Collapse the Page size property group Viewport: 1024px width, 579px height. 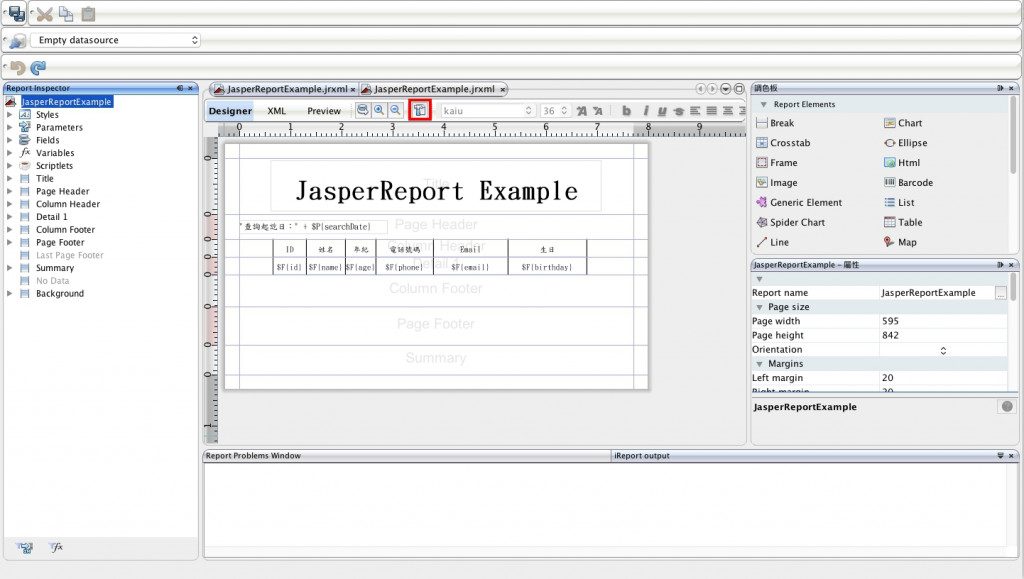click(760, 307)
